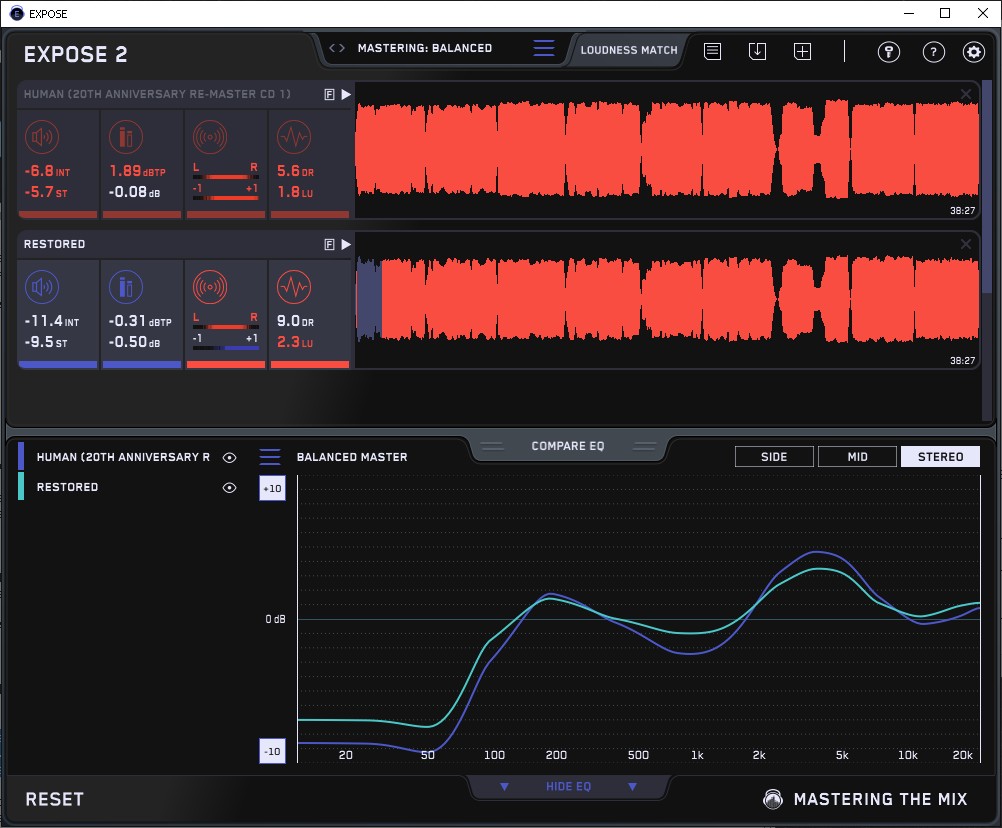This screenshot has width=1002, height=828.
Task: Open the Mastering: Balanced preset list menu
Action: (543, 49)
